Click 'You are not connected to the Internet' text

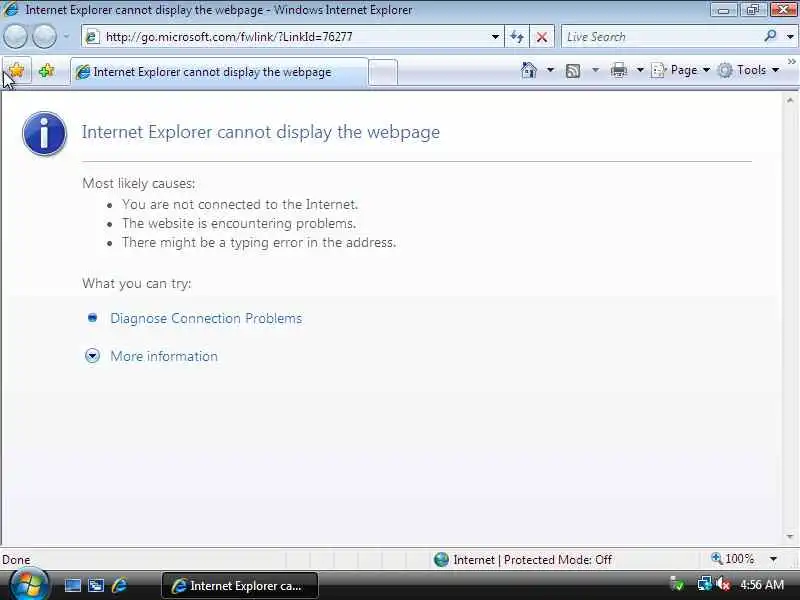coord(240,205)
